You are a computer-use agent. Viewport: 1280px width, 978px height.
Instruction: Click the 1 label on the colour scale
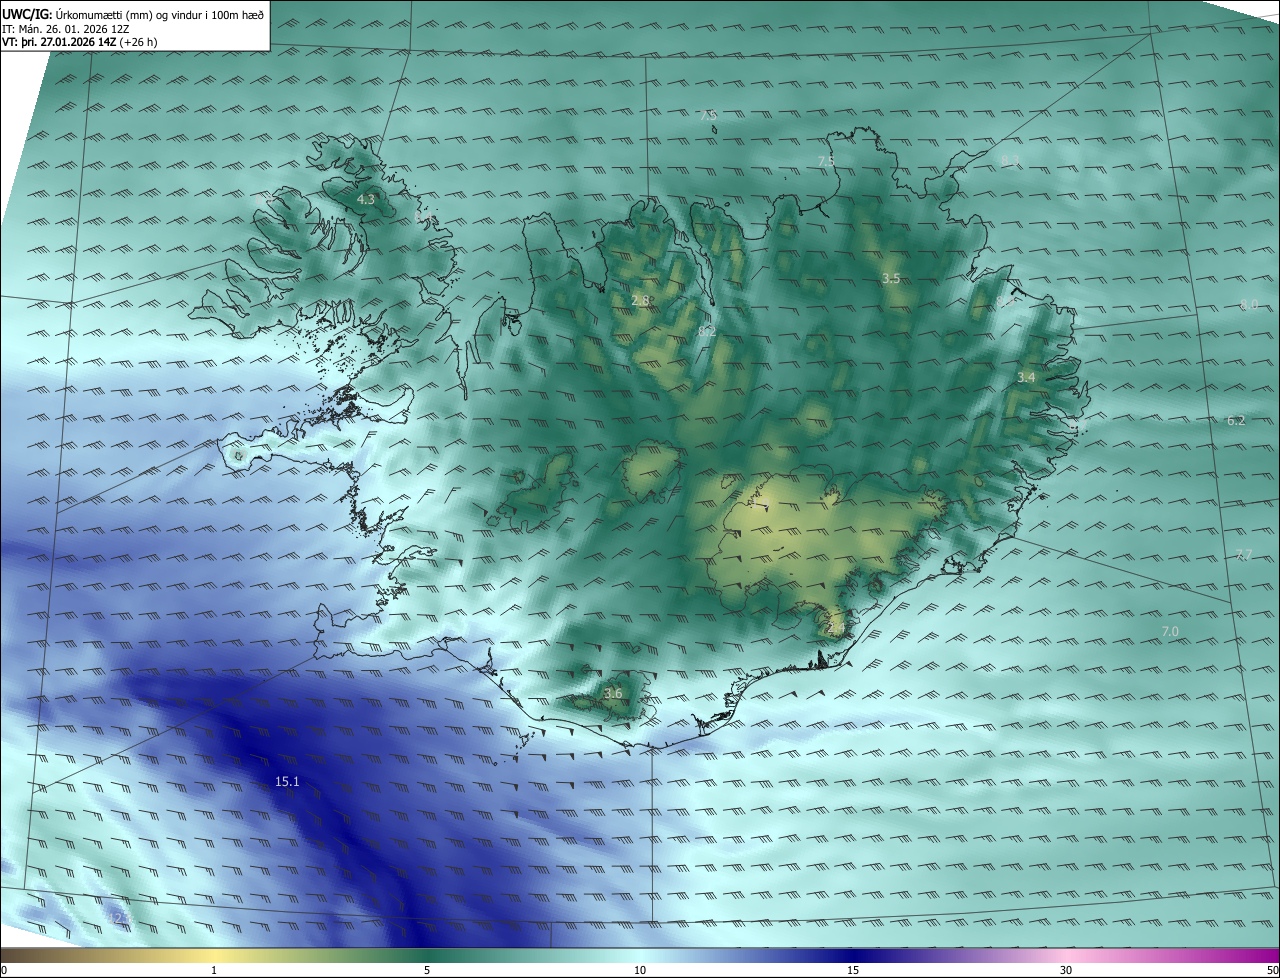214,970
